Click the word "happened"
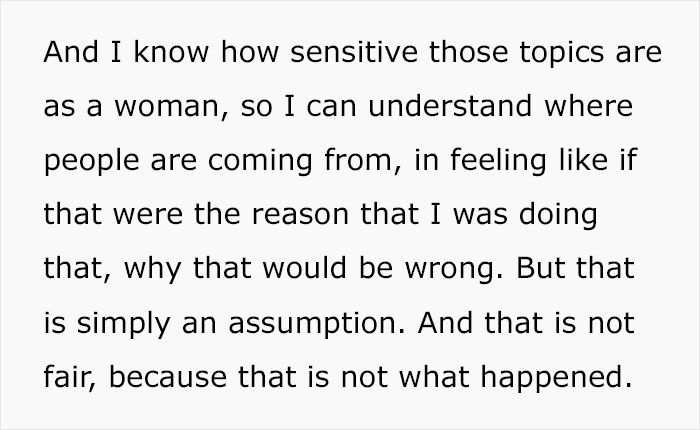This screenshot has height=430, width=700. 552,378
